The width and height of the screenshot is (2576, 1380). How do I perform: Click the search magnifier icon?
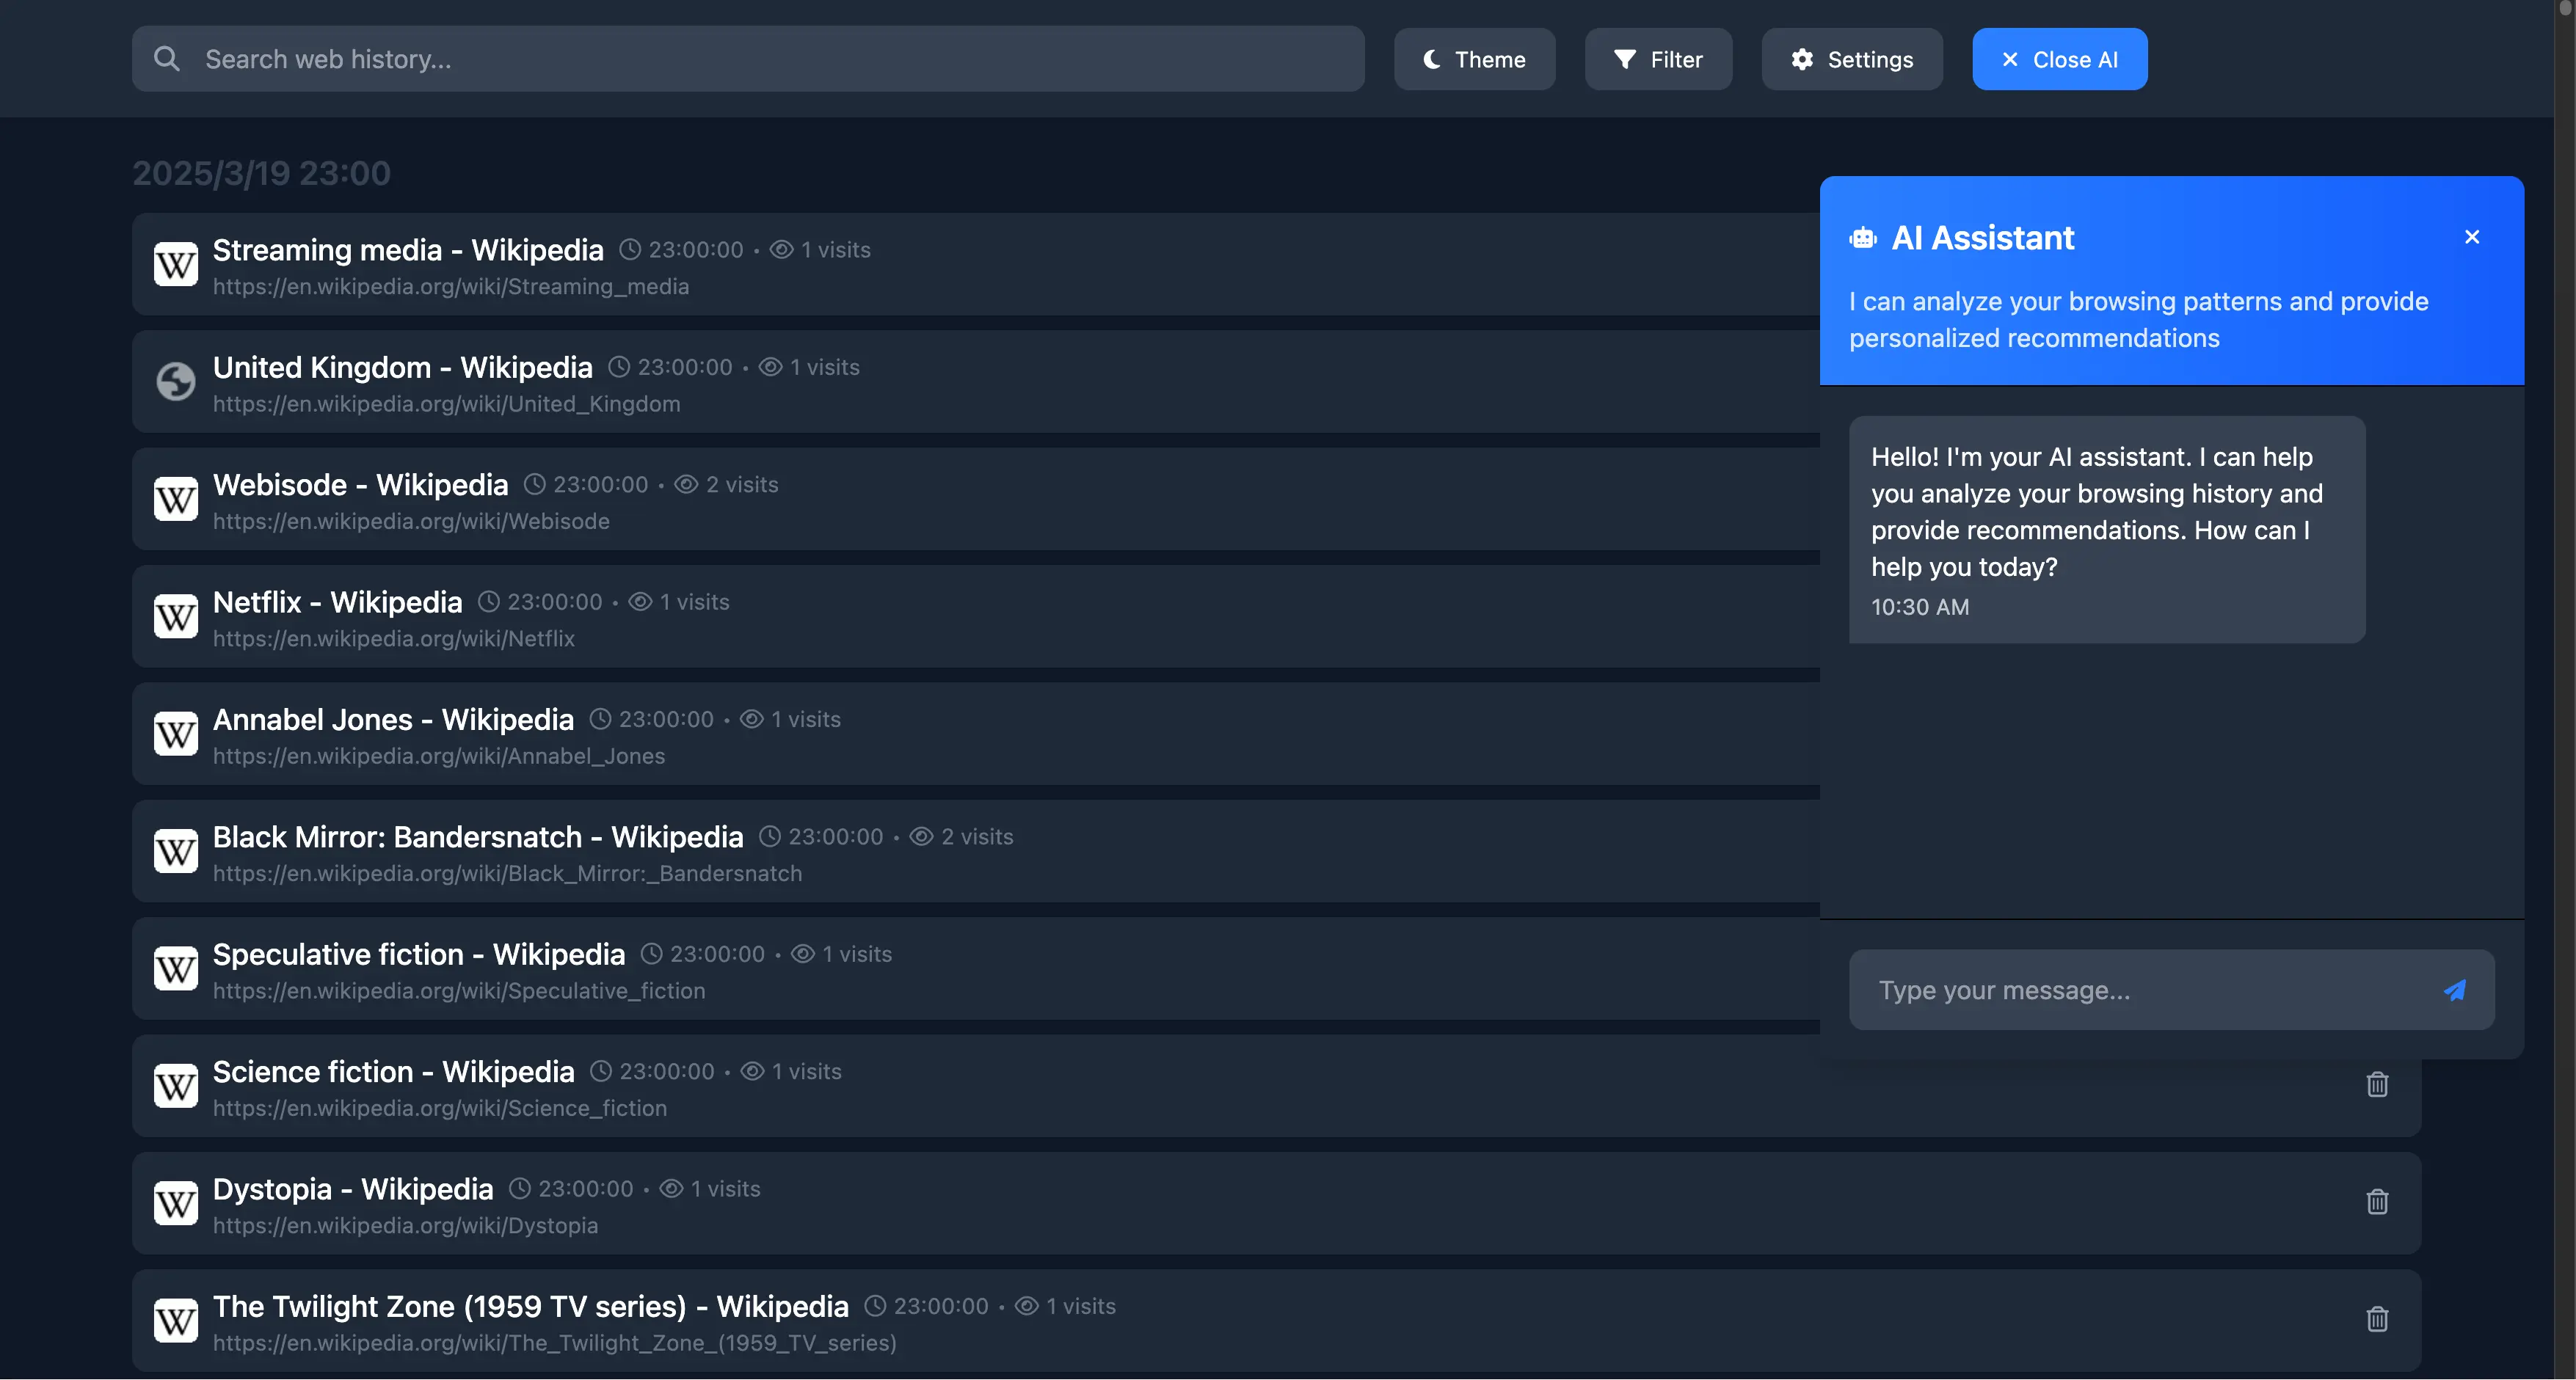point(167,59)
